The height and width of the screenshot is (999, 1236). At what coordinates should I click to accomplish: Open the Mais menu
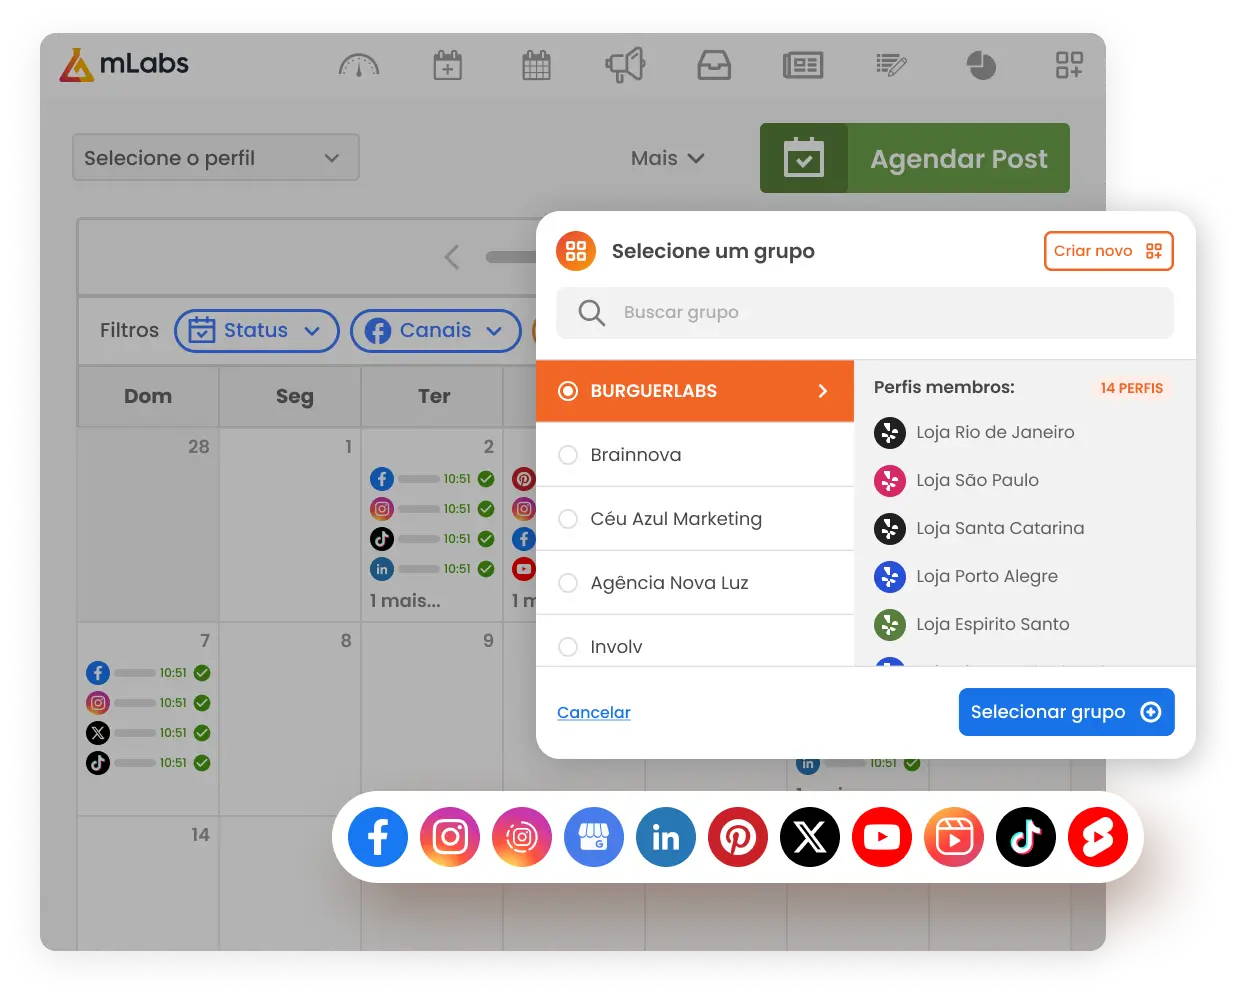(667, 158)
